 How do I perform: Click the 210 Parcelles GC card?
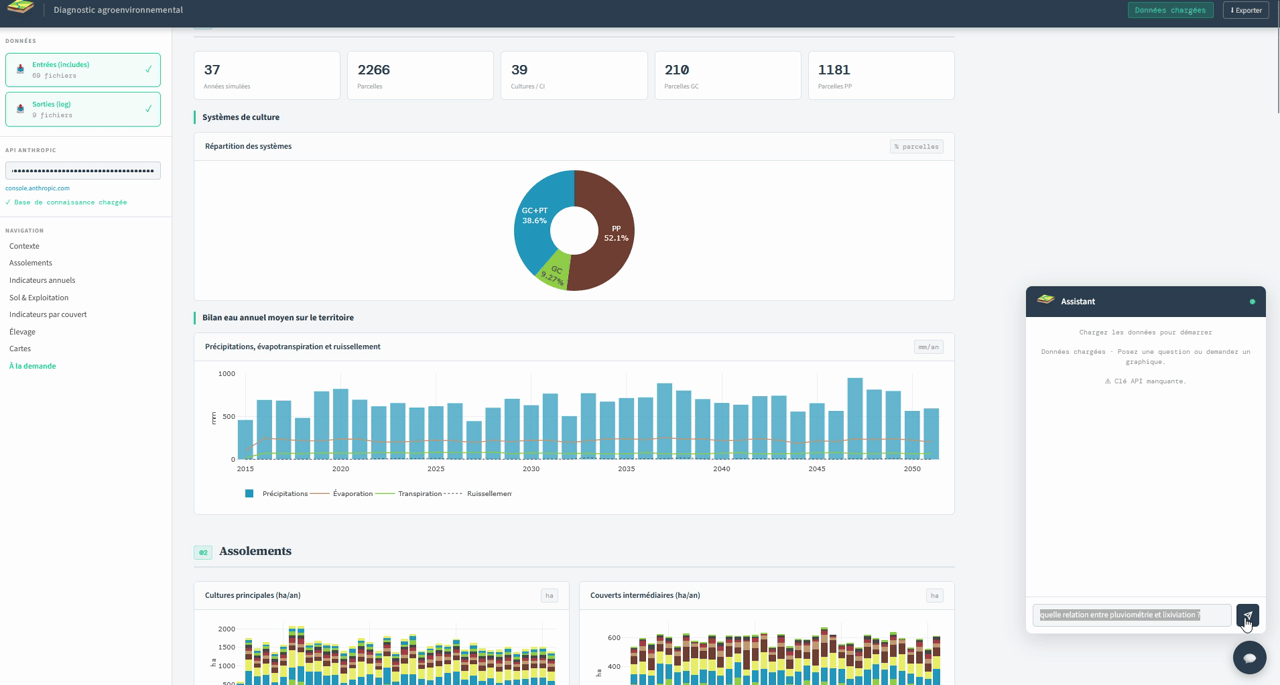(x=728, y=75)
